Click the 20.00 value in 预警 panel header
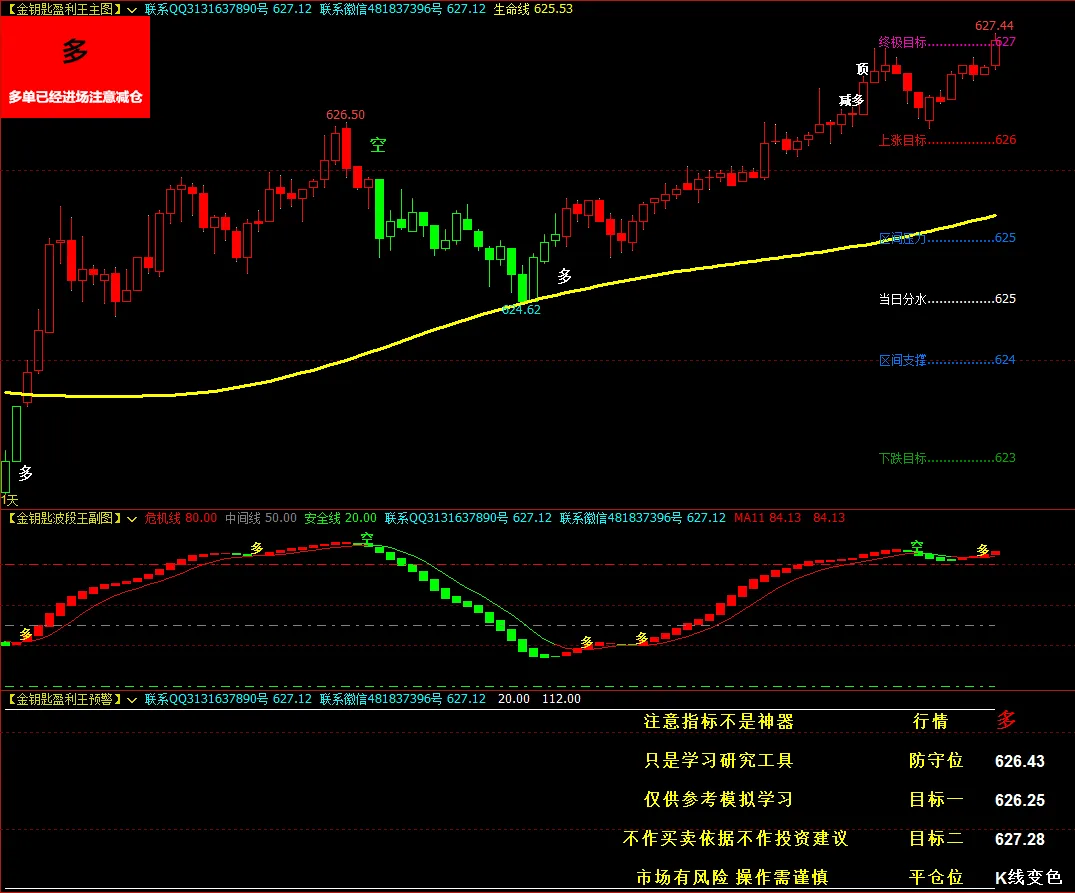Image resolution: width=1075 pixels, height=893 pixels. click(x=514, y=699)
